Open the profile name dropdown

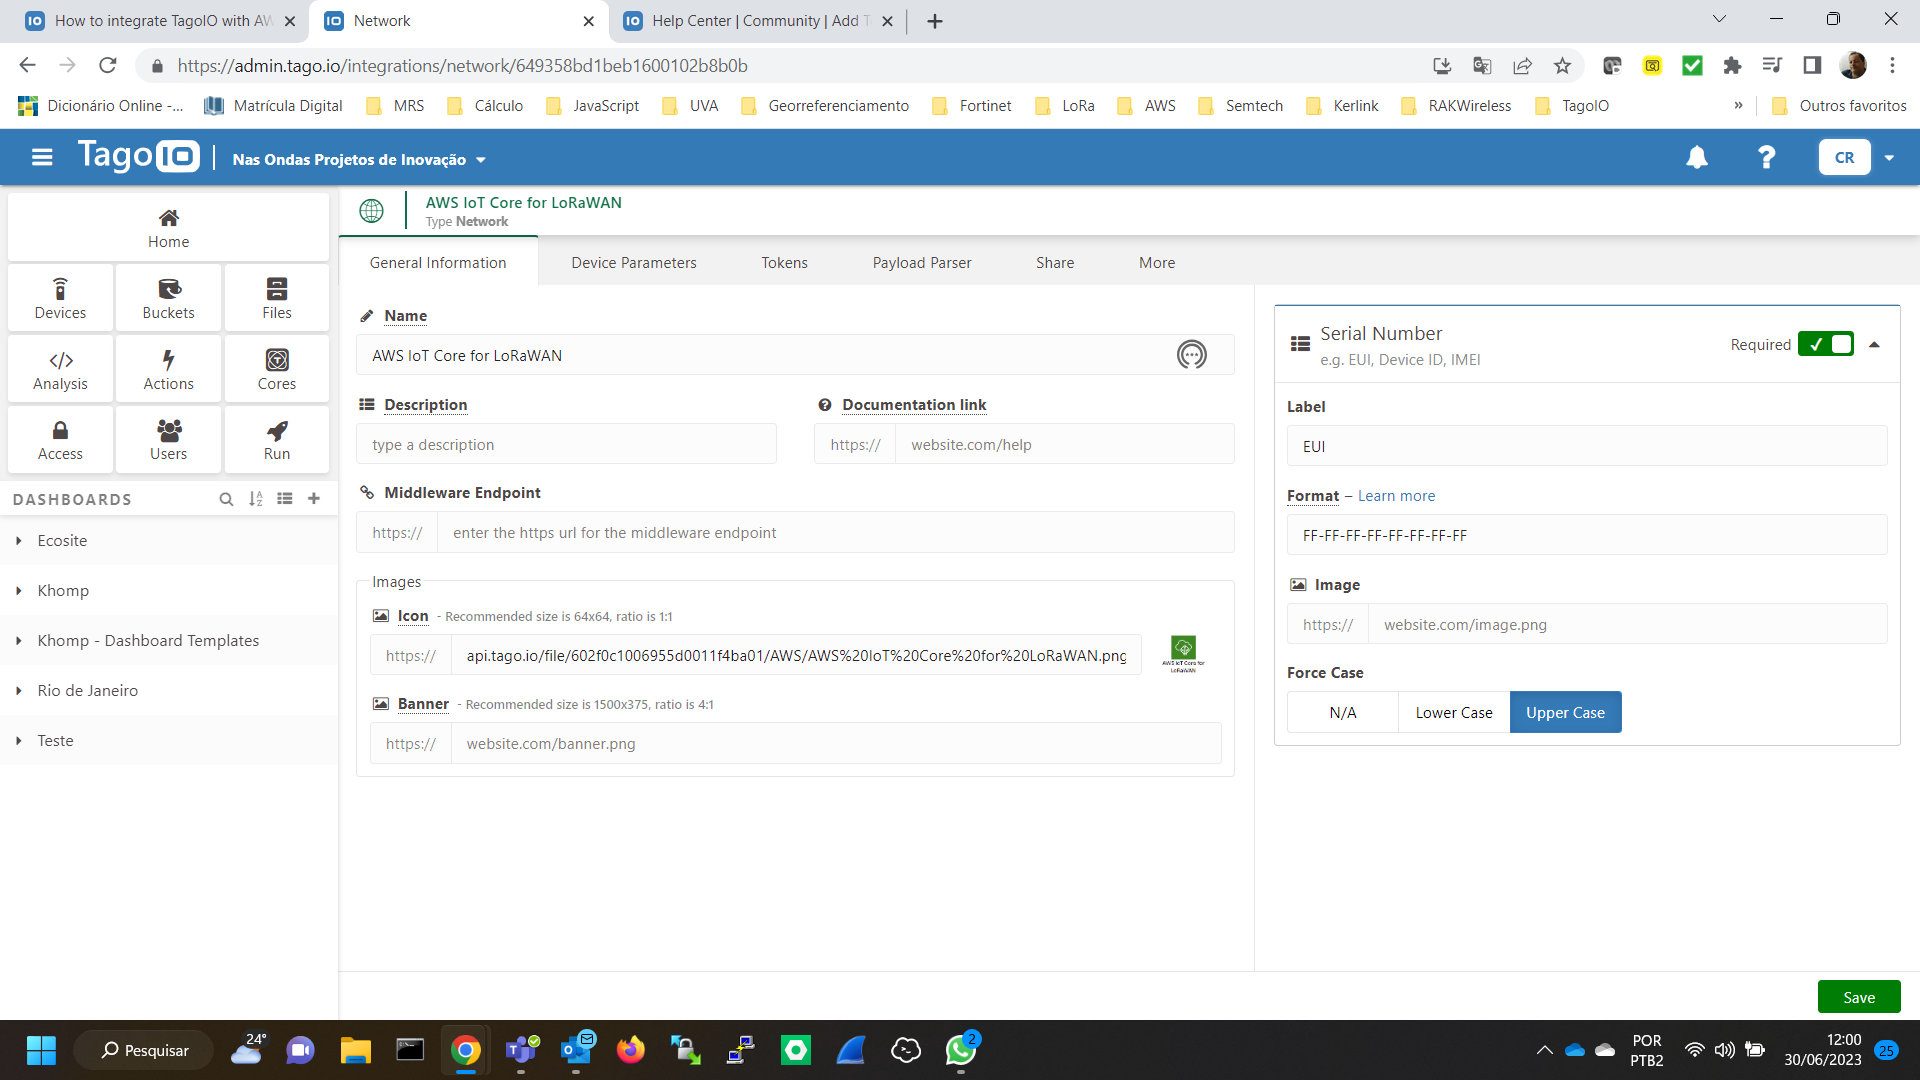tap(358, 160)
